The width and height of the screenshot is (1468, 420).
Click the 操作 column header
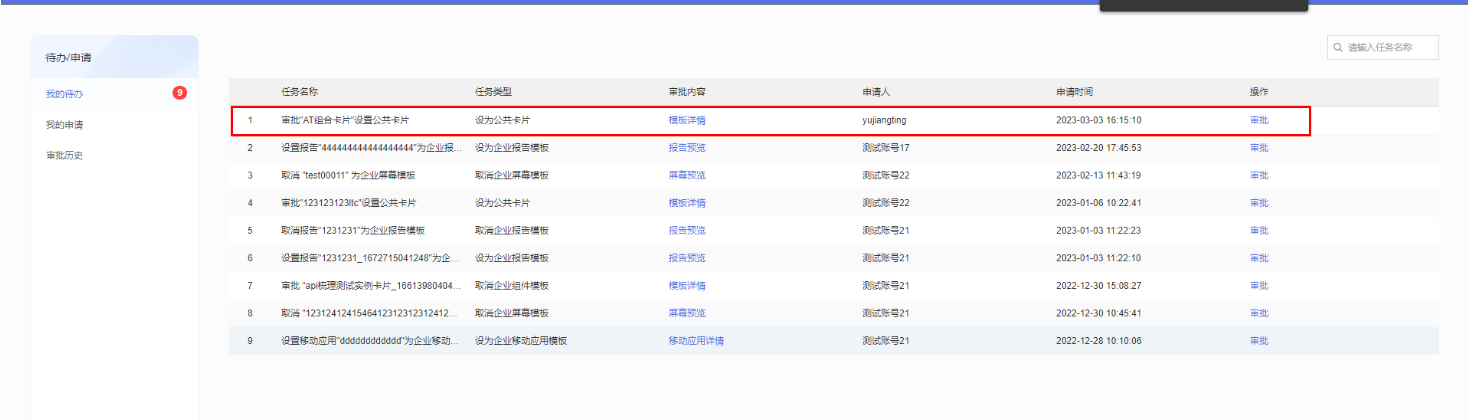pos(1259,92)
